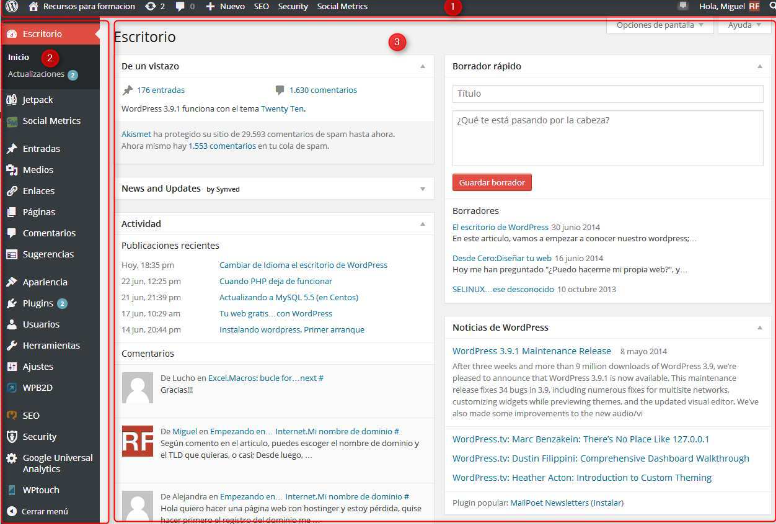Click the Sugerencias form icon

[x=11, y=254]
